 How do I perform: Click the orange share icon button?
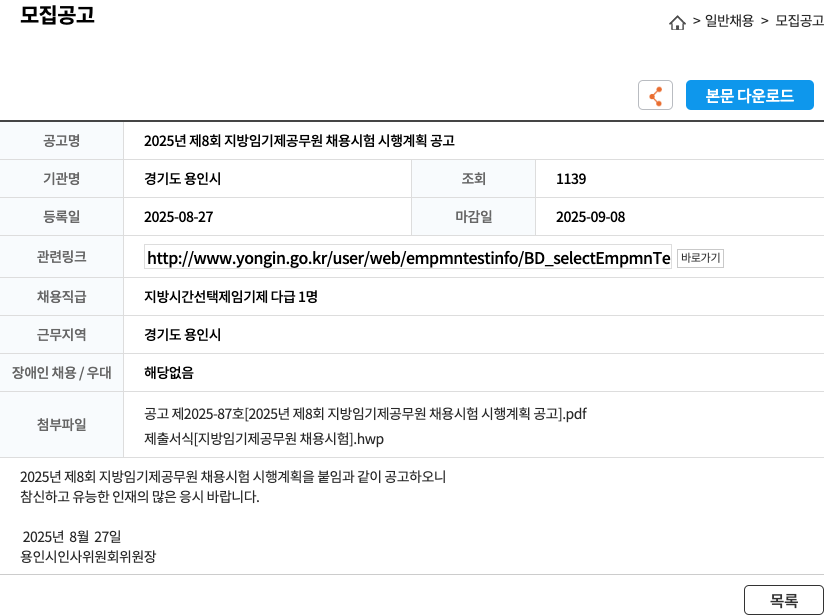tap(655, 95)
